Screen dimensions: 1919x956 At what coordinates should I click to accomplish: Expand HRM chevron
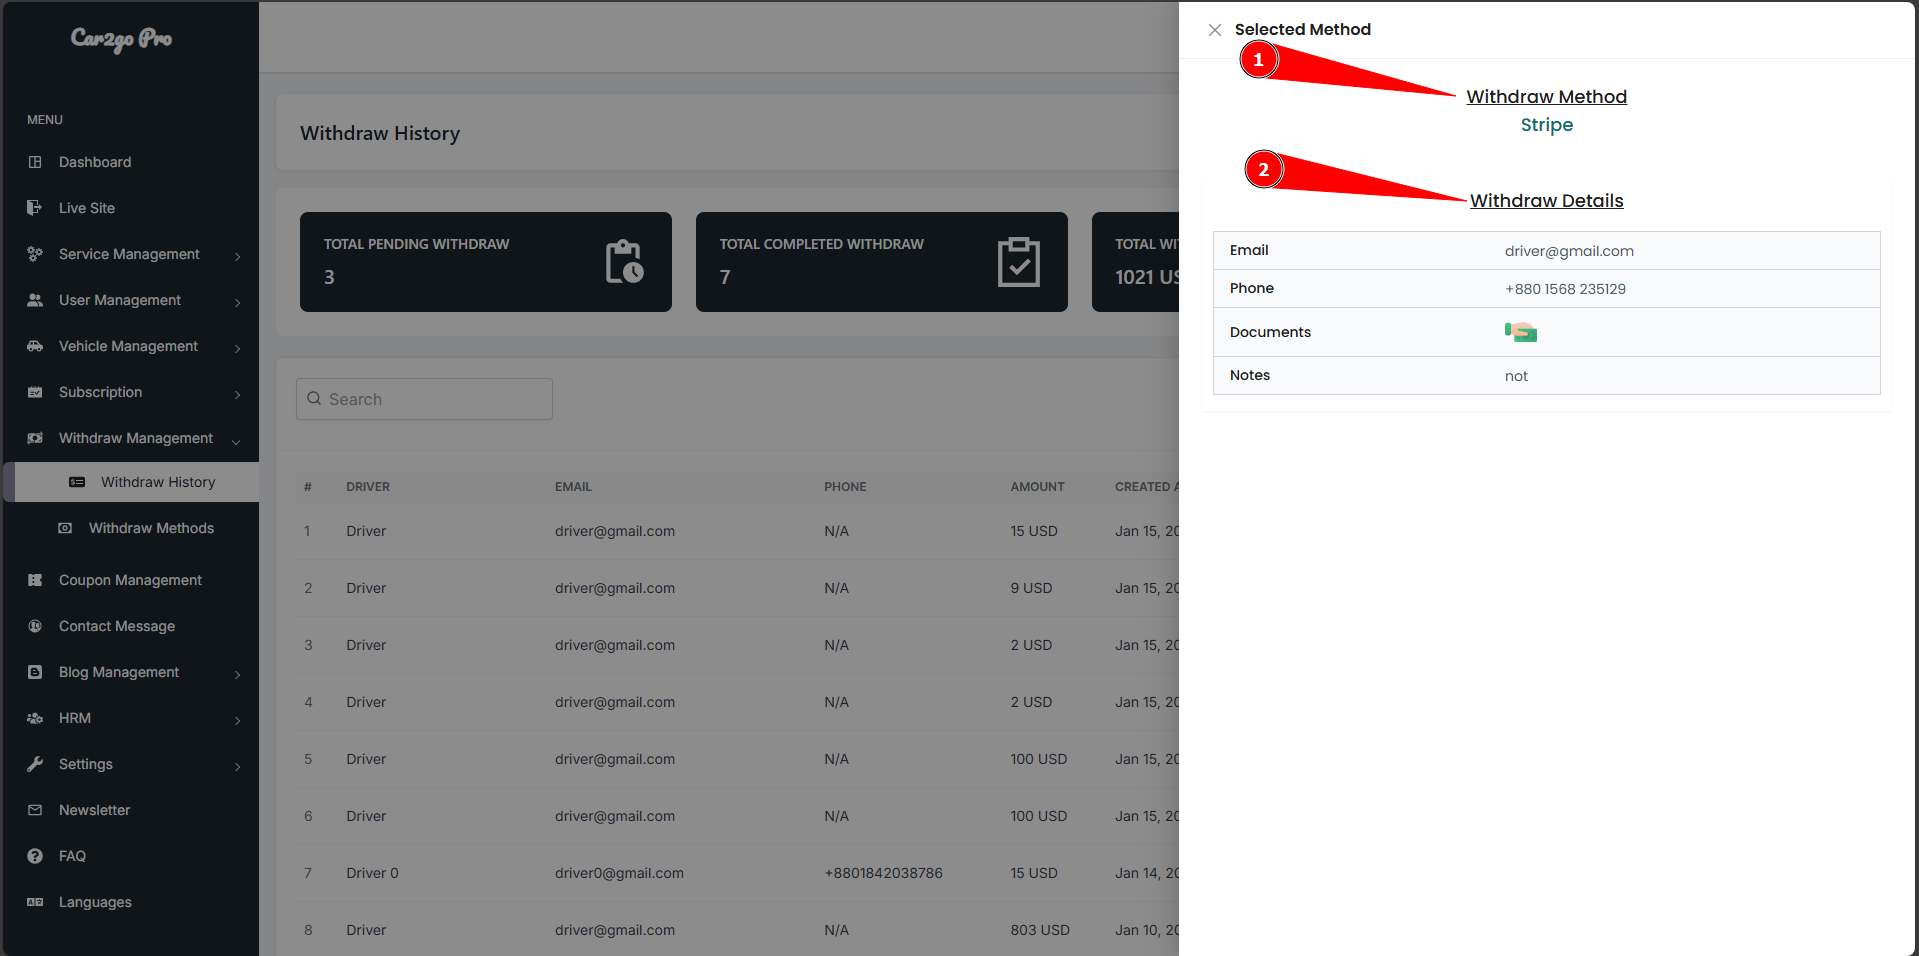coord(237,720)
